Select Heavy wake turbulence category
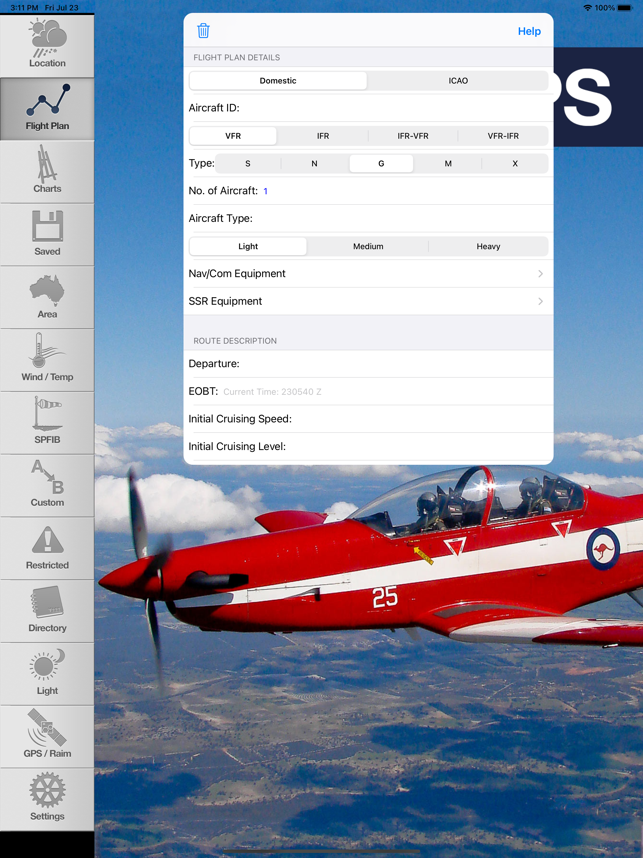The height and width of the screenshot is (858, 643). tap(488, 246)
